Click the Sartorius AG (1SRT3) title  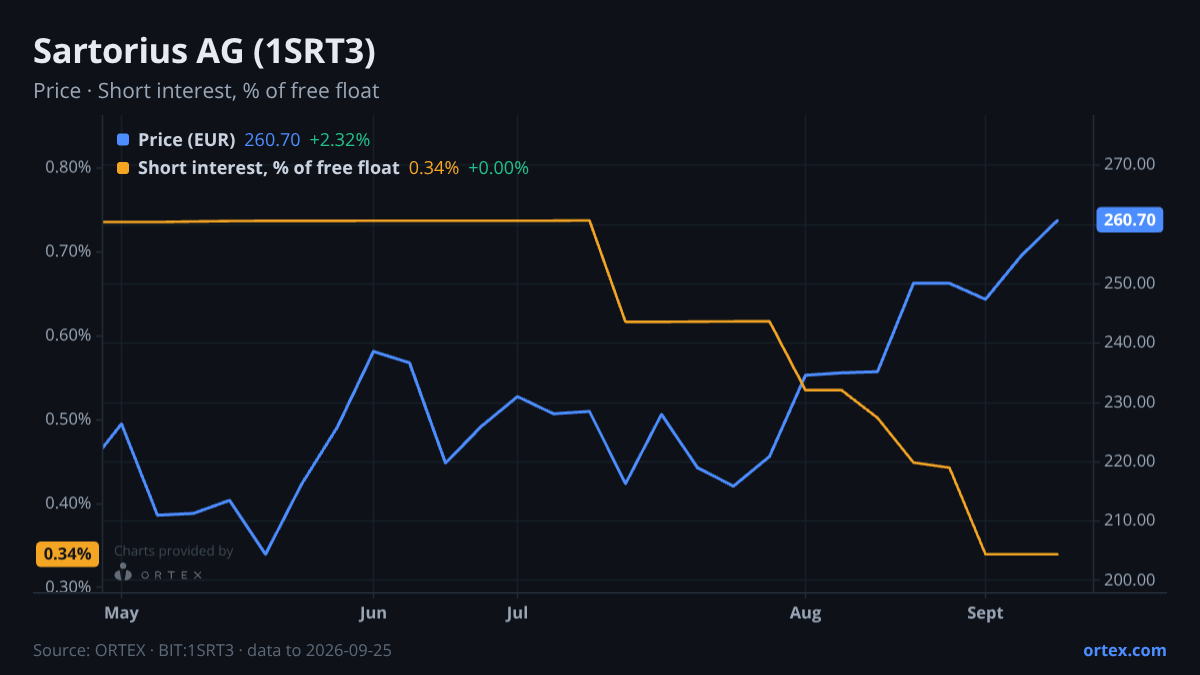(205, 52)
